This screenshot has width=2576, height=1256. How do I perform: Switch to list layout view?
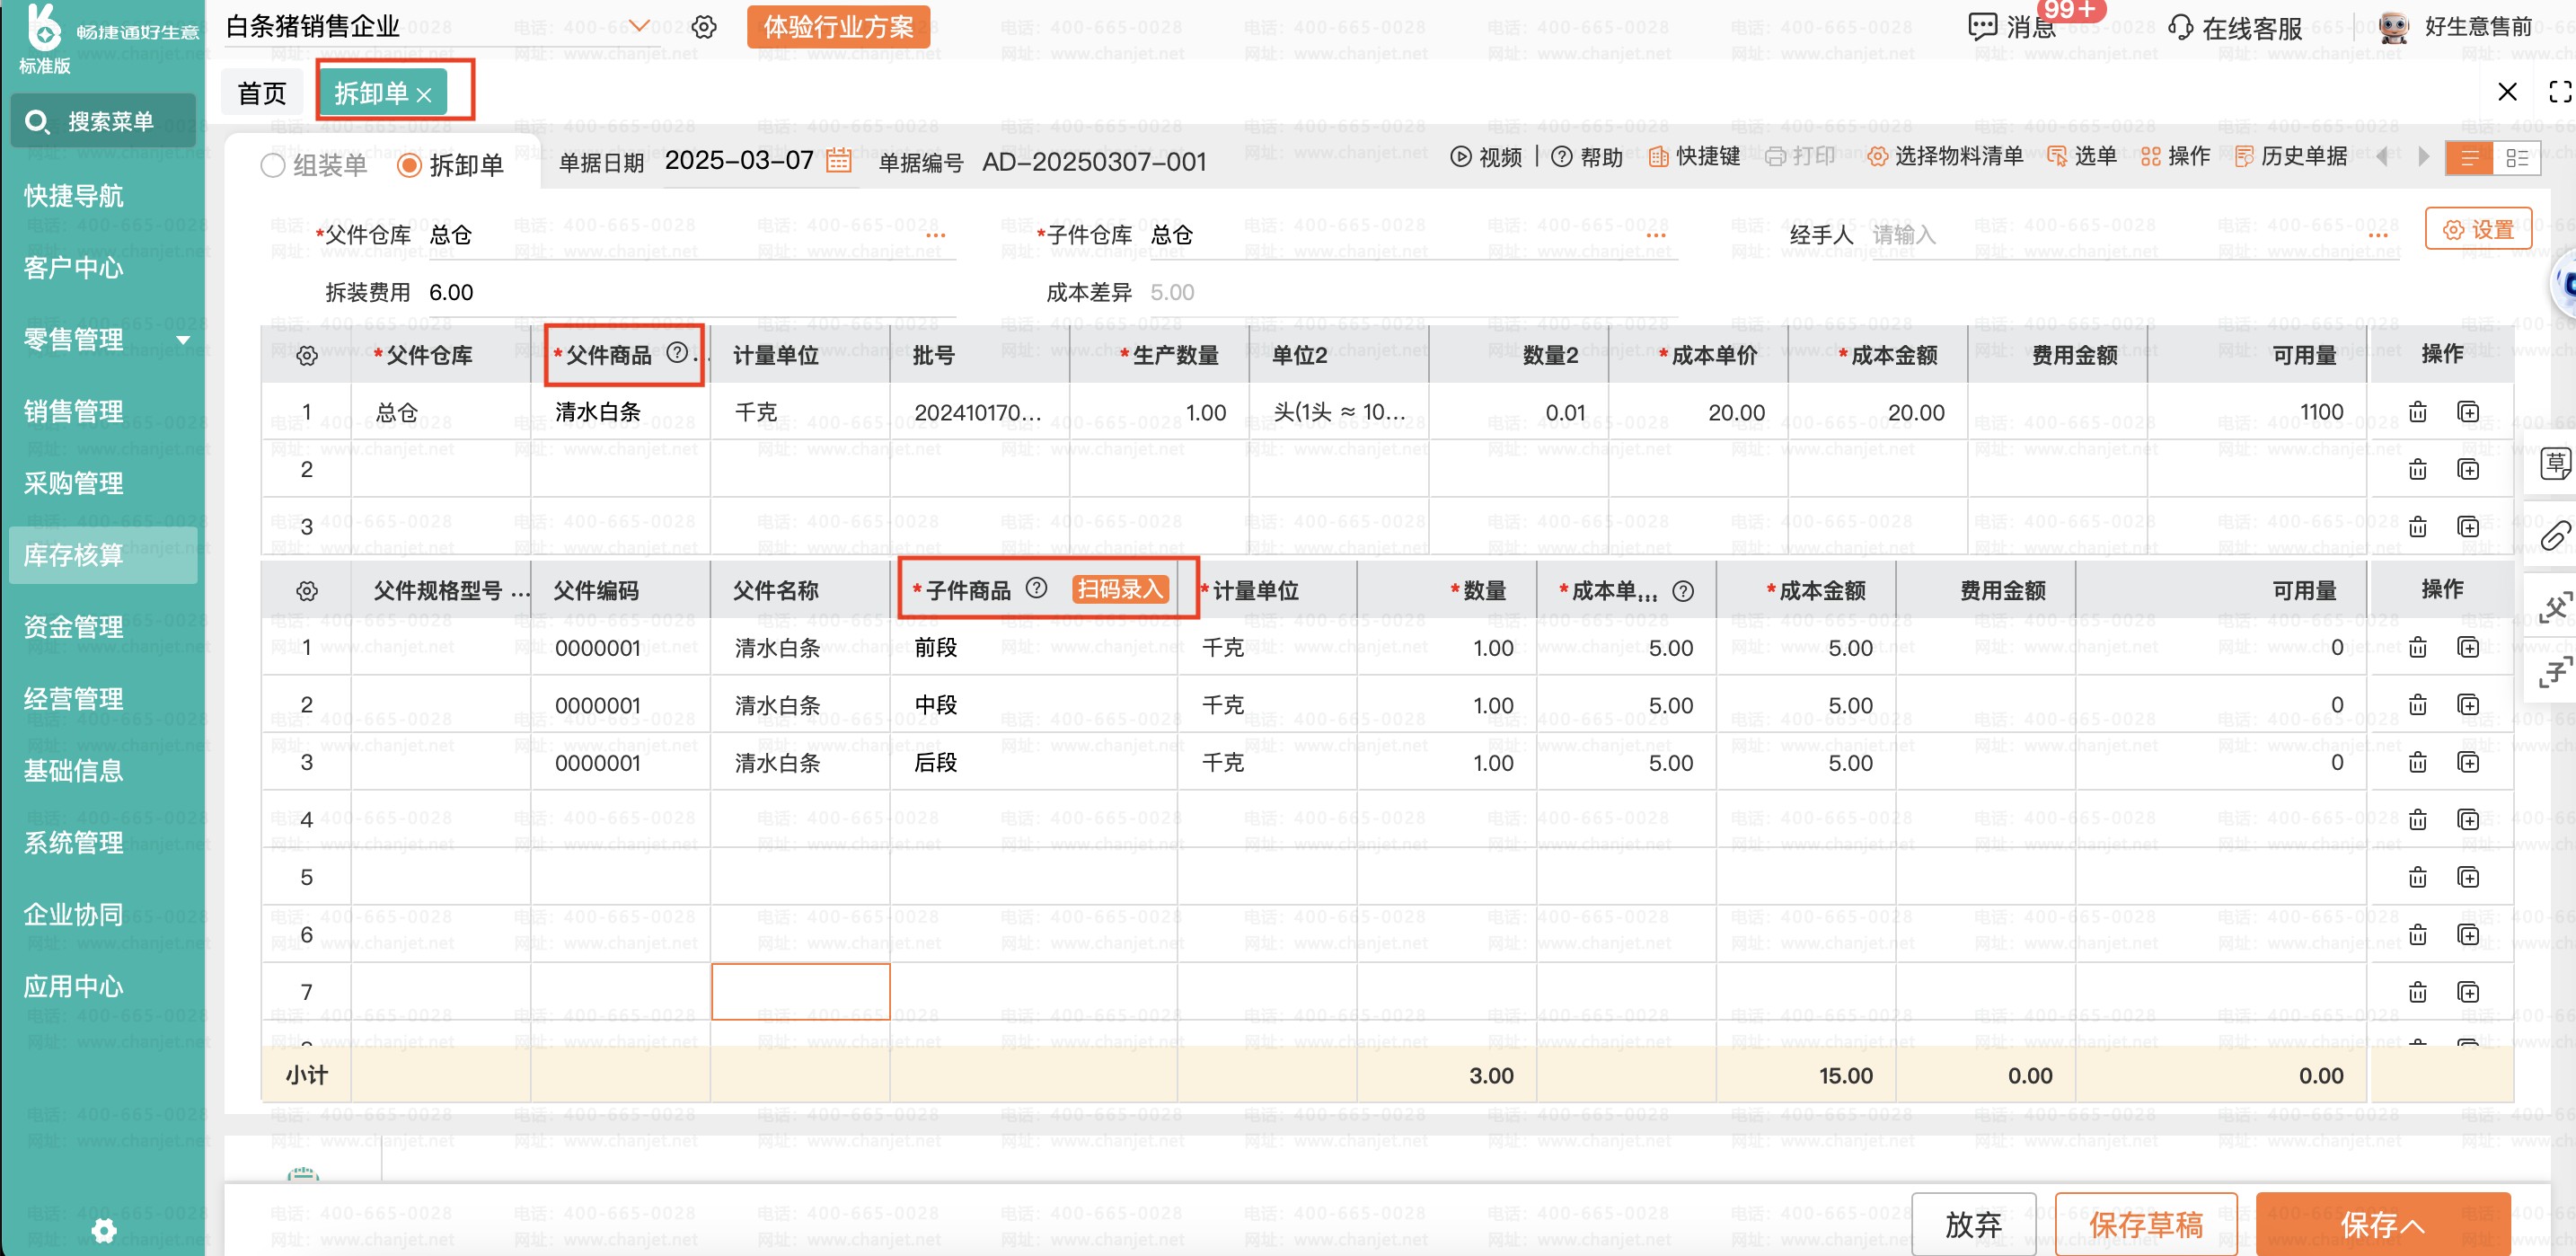(2470, 158)
